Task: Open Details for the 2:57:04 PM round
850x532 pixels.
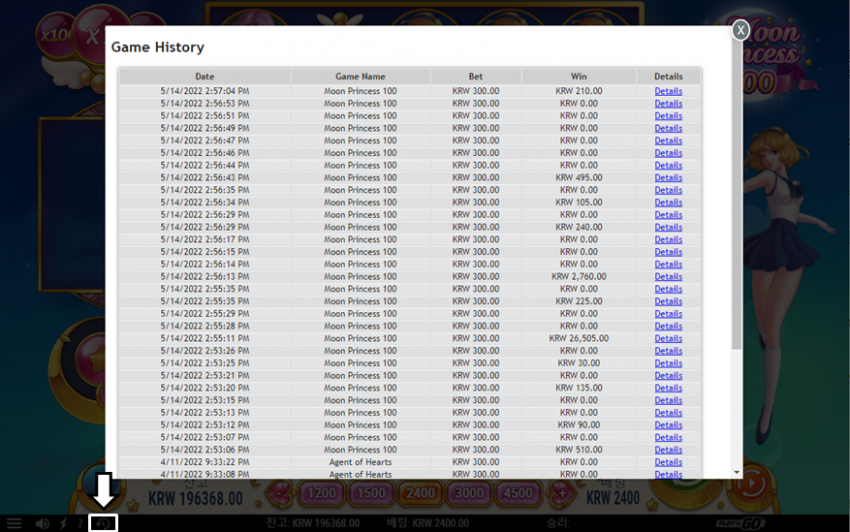Action: (x=668, y=91)
